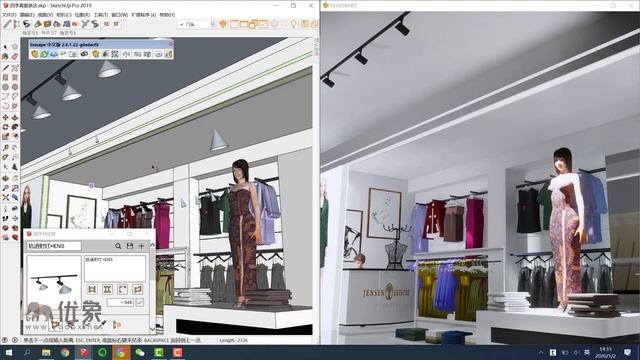
Task: Open the 工具(T) menu
Action: (x=100, y=15)
